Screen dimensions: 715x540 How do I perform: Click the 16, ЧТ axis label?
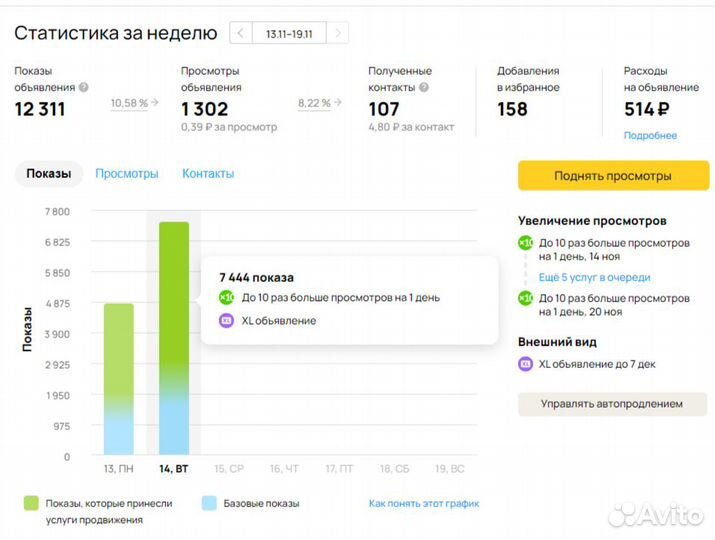[284, 469]
